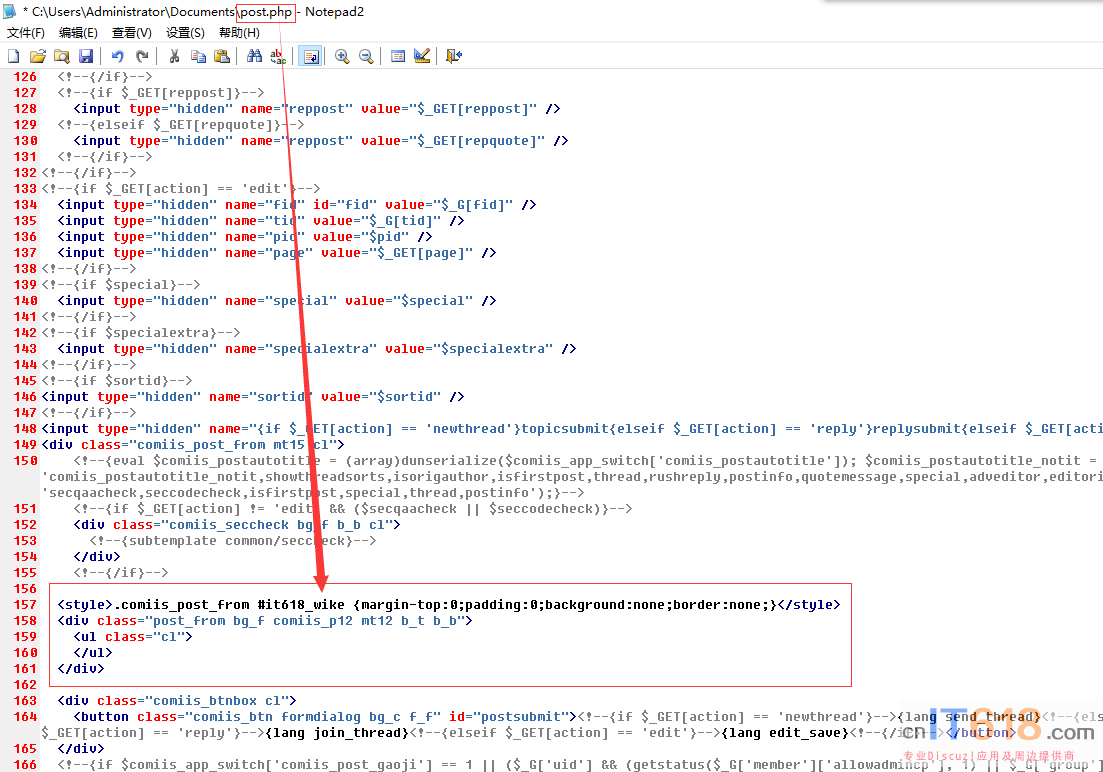This screenshot has height=772, width=1103.
Task: Toggle word wrap toolbar button
Action: [x=310, y=56]
